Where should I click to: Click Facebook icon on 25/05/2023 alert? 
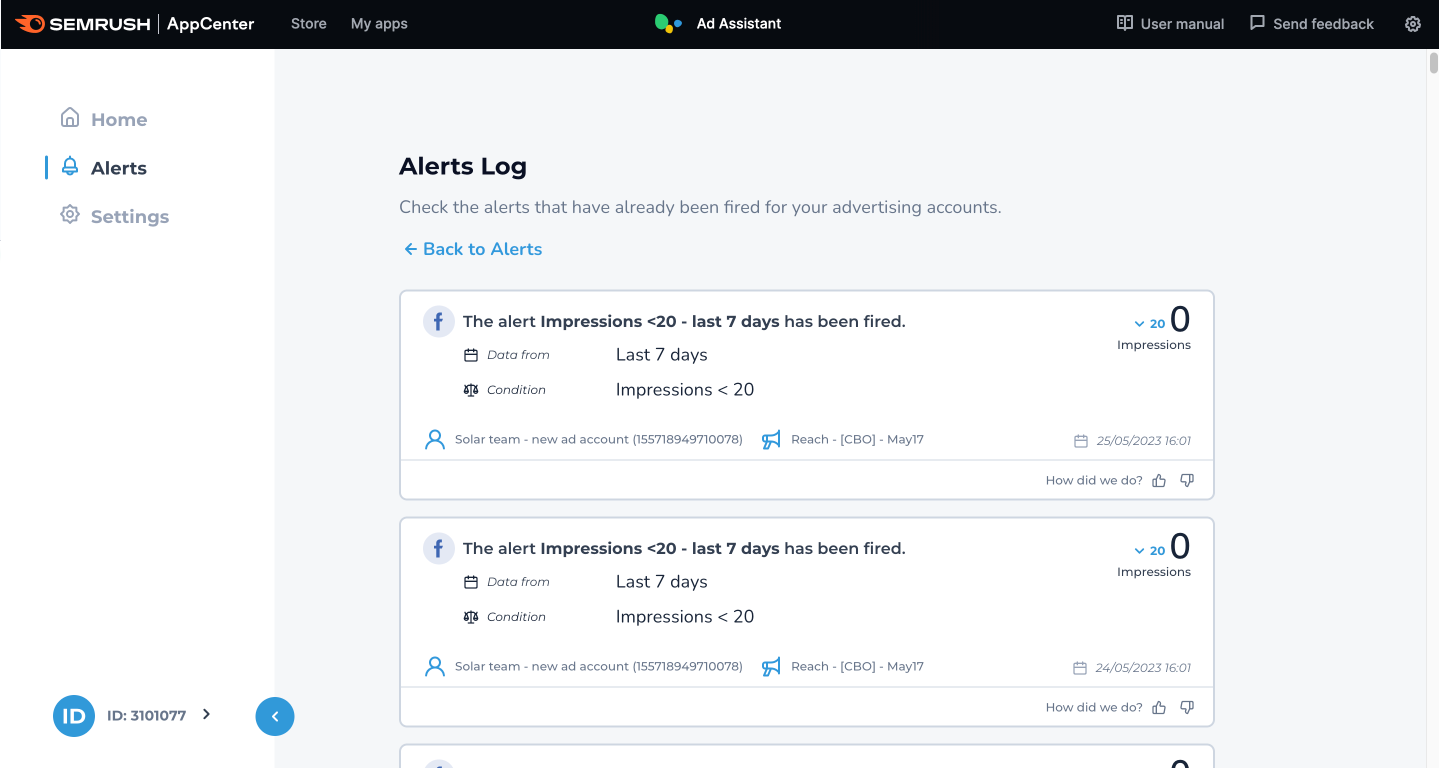pyautogui.click(x=438, y=322)
